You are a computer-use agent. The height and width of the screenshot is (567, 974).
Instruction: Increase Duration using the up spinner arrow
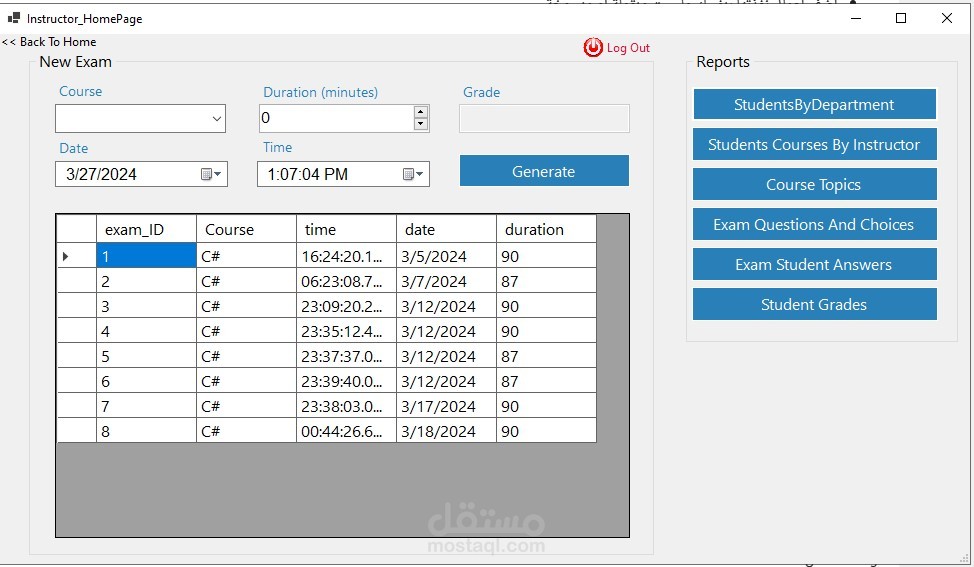click(x=421, y=112)
